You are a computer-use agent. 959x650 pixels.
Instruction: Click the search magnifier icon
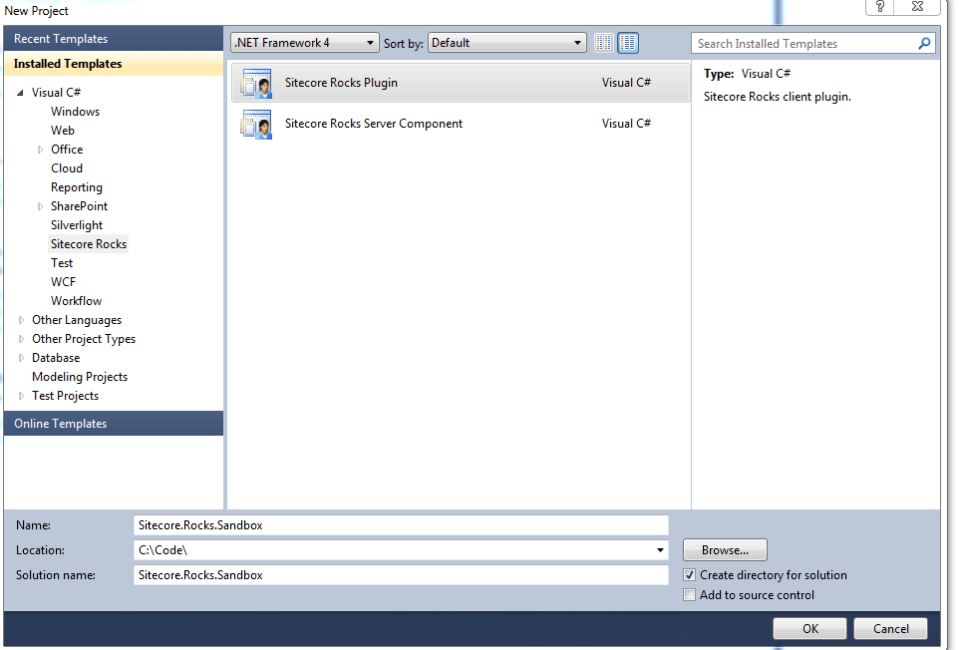click(925, 43)
